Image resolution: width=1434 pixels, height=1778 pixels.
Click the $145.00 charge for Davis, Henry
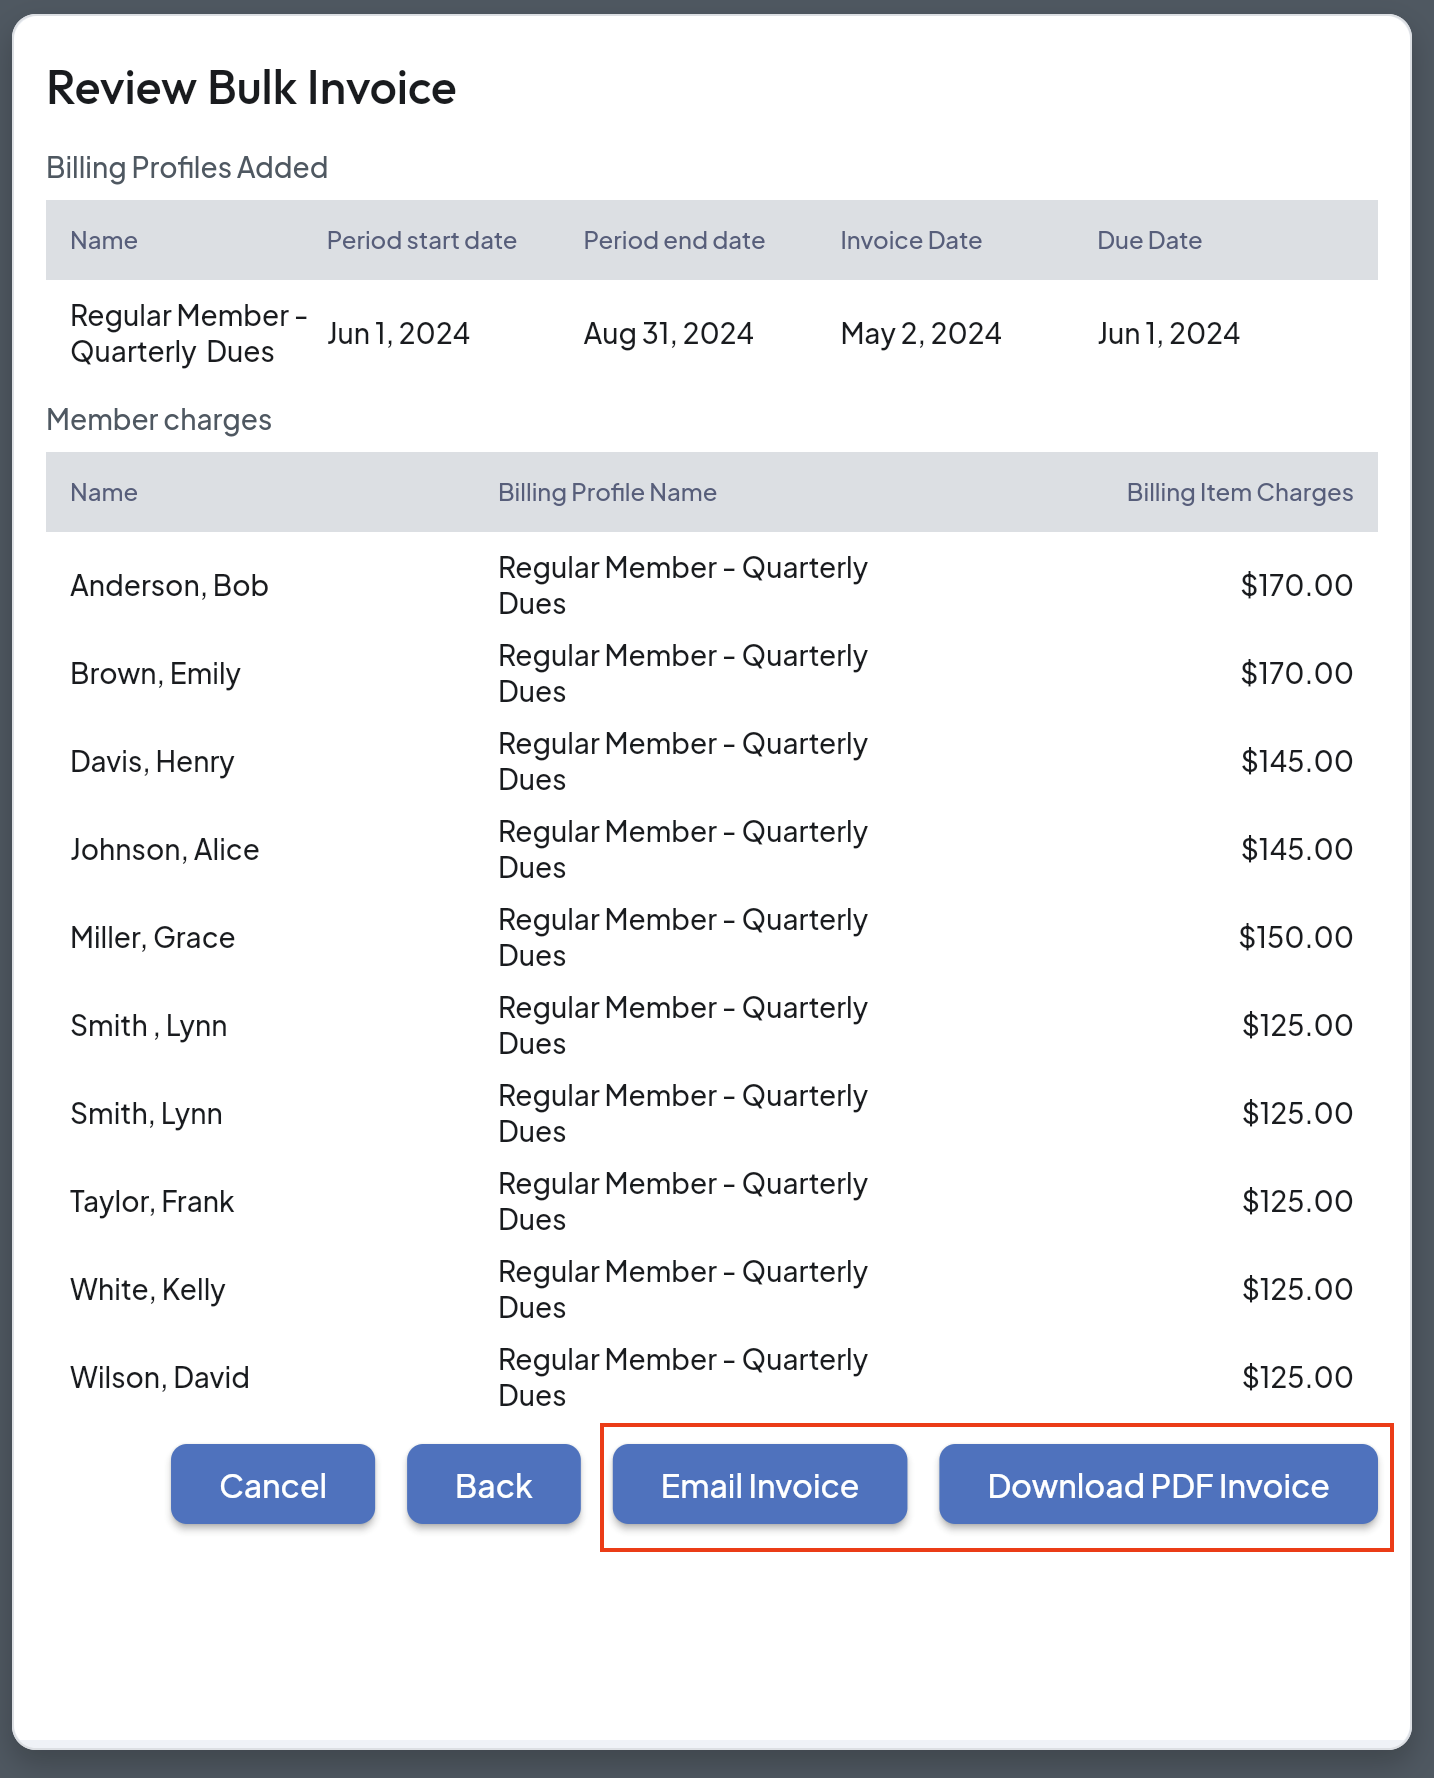click(x=1297, y=761)
